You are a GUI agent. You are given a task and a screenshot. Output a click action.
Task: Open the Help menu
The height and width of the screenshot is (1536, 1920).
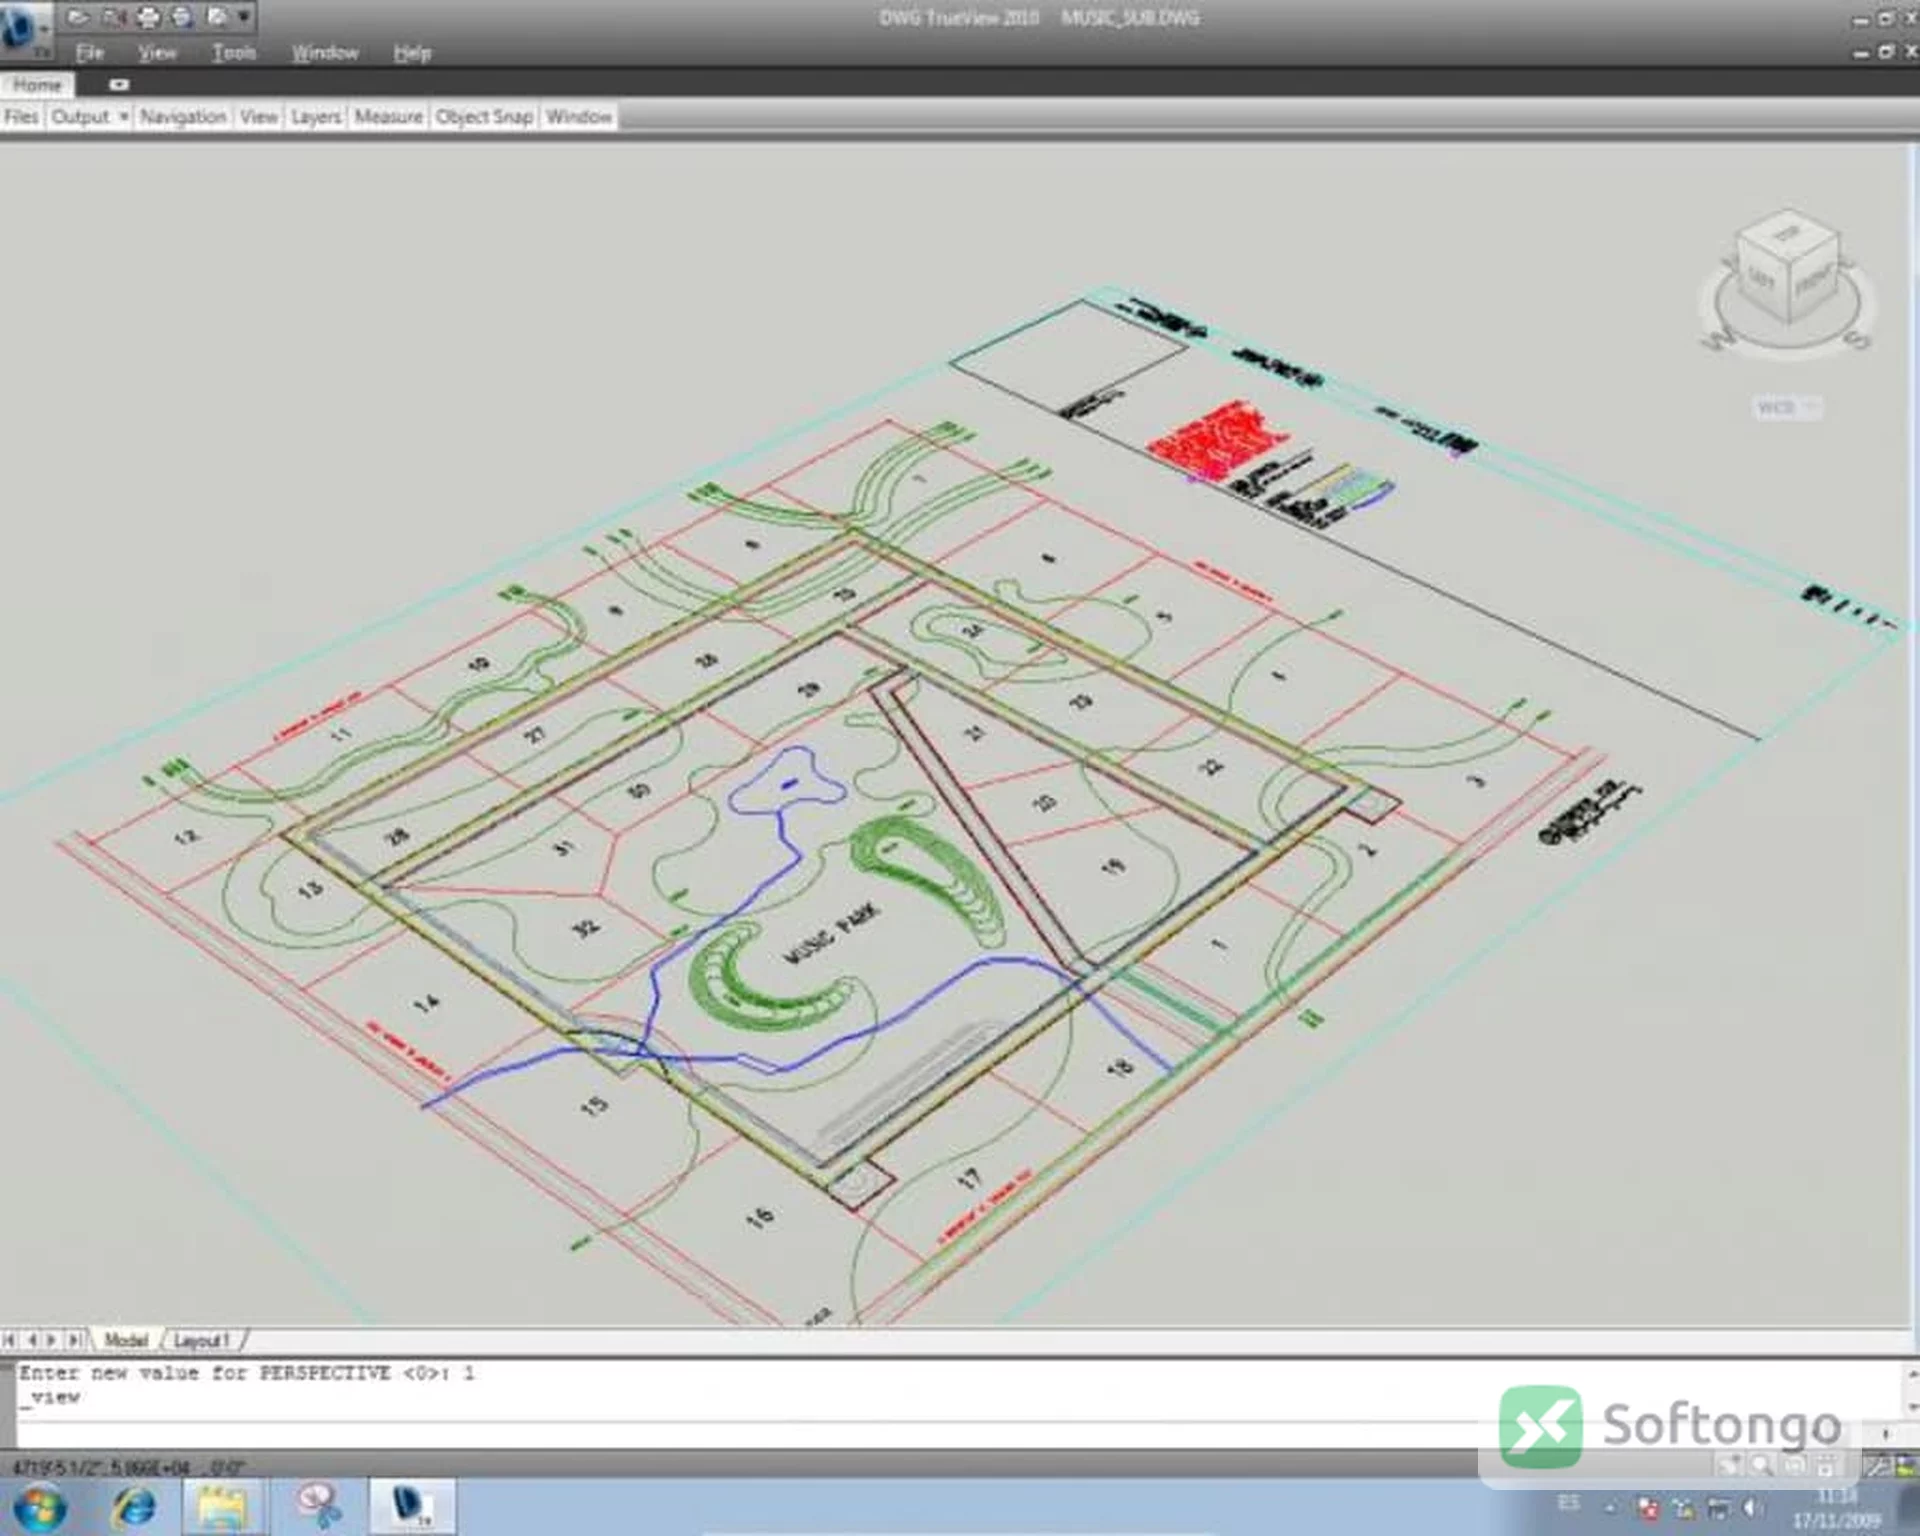[412, 53]
